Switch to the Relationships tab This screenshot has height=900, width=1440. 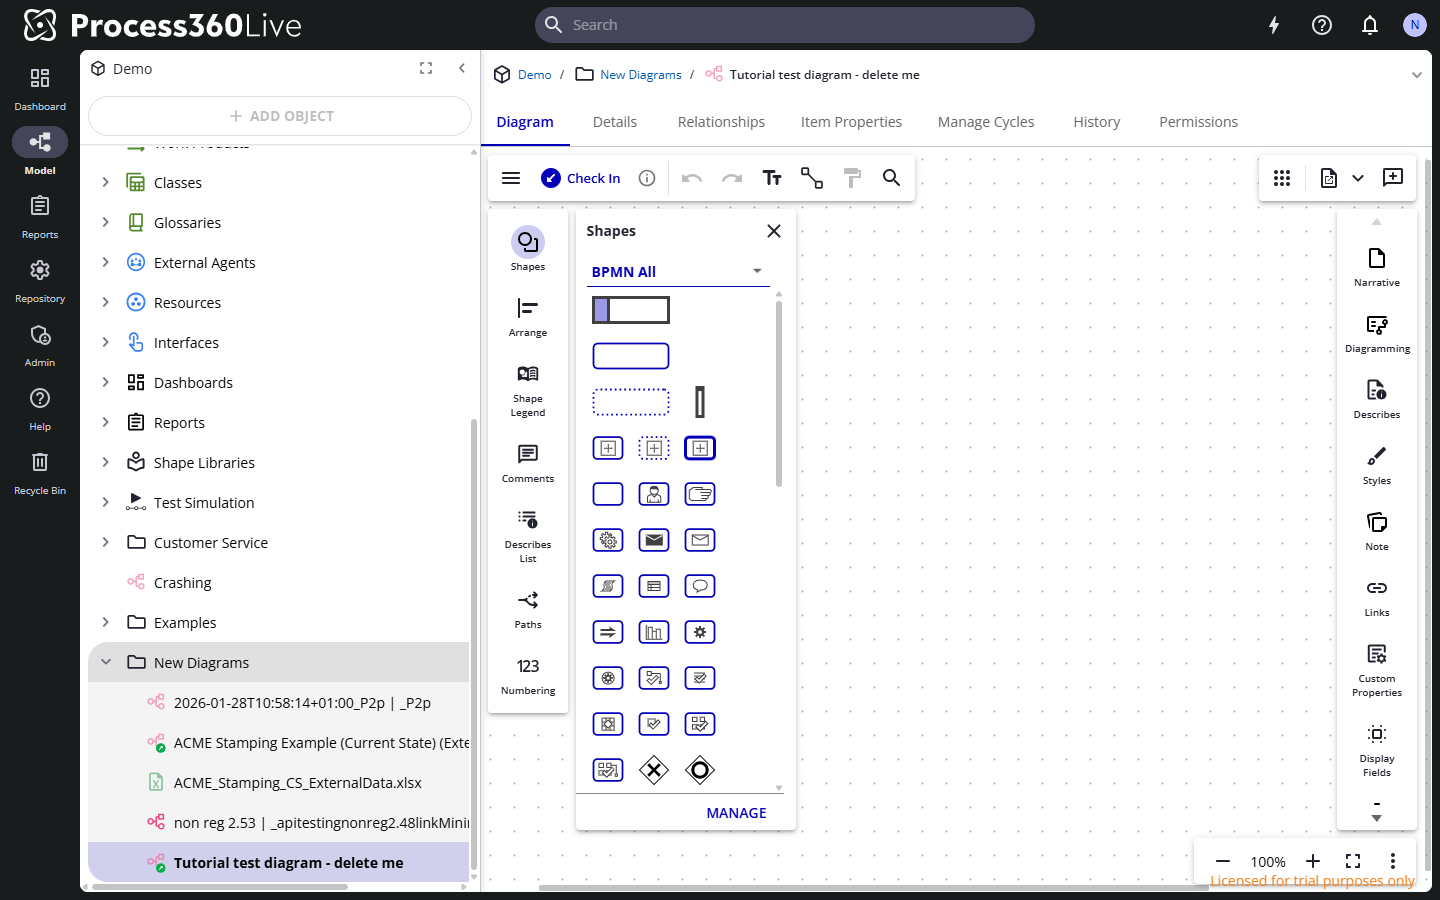(721, 122)
